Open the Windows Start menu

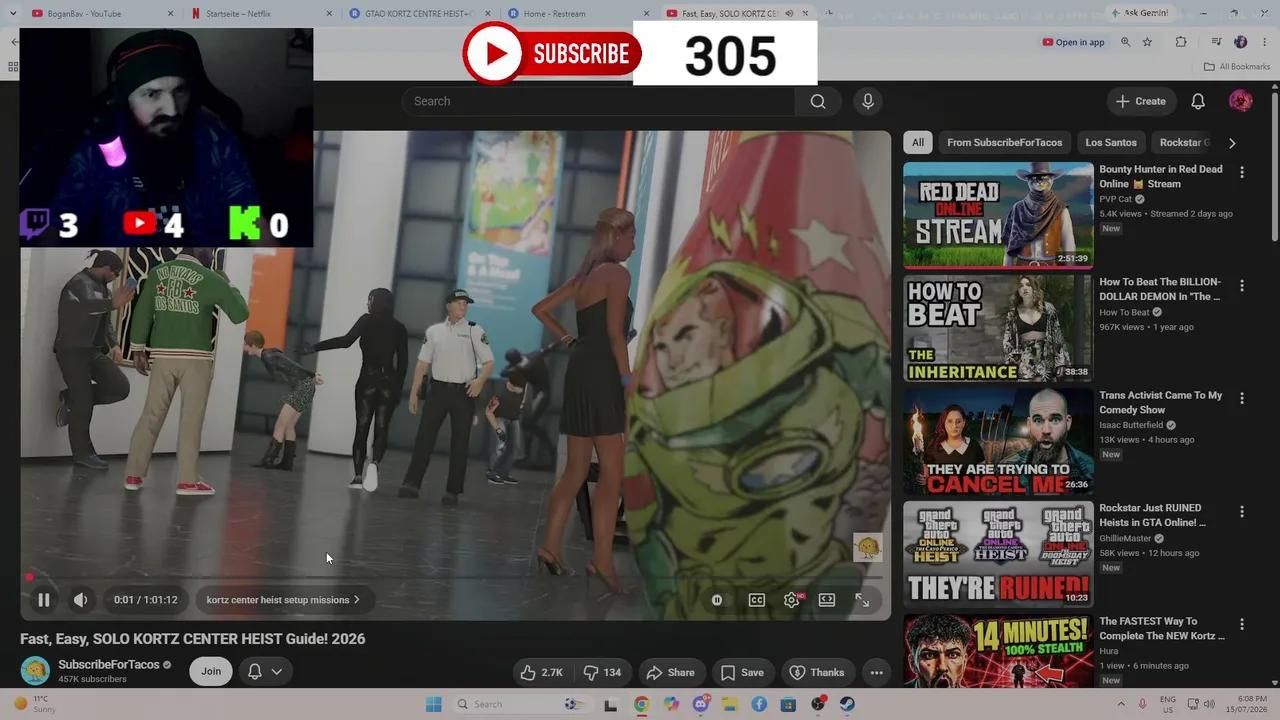pos(433,704)
